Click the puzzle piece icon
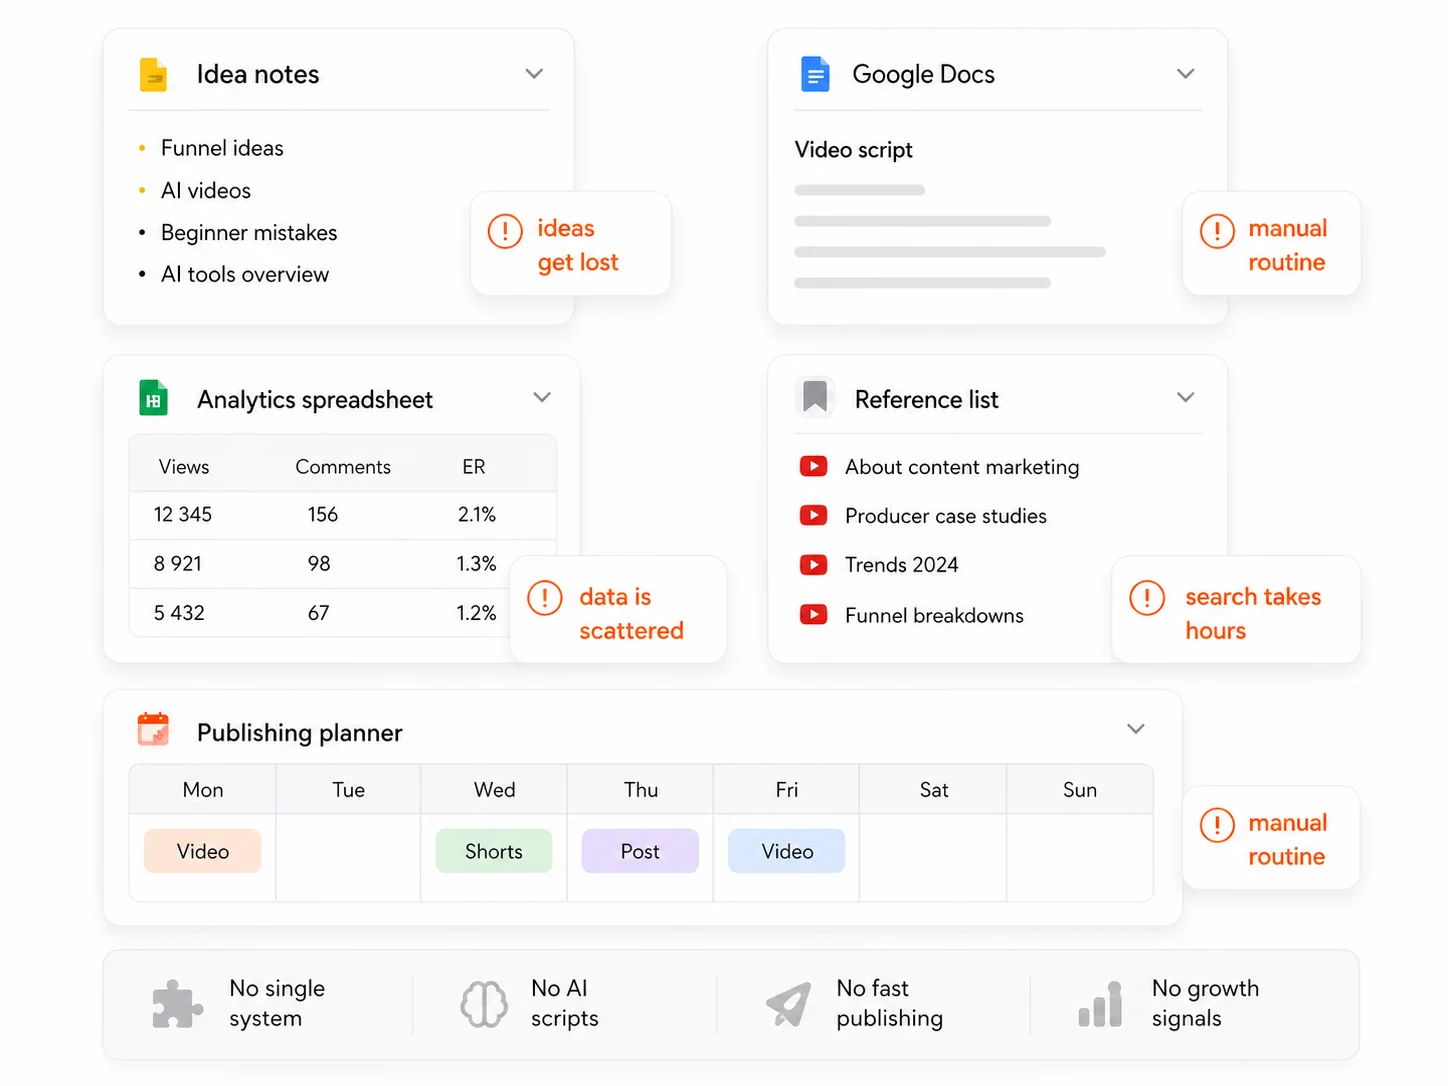This screenshot has height=1086, width=1448. (x=176, y=1004)
